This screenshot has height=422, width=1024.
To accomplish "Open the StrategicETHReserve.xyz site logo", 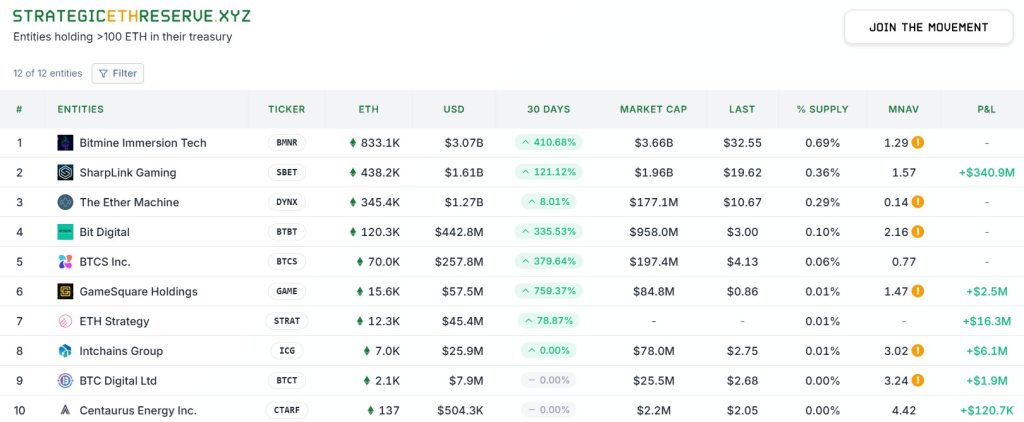I will [132, 16].
